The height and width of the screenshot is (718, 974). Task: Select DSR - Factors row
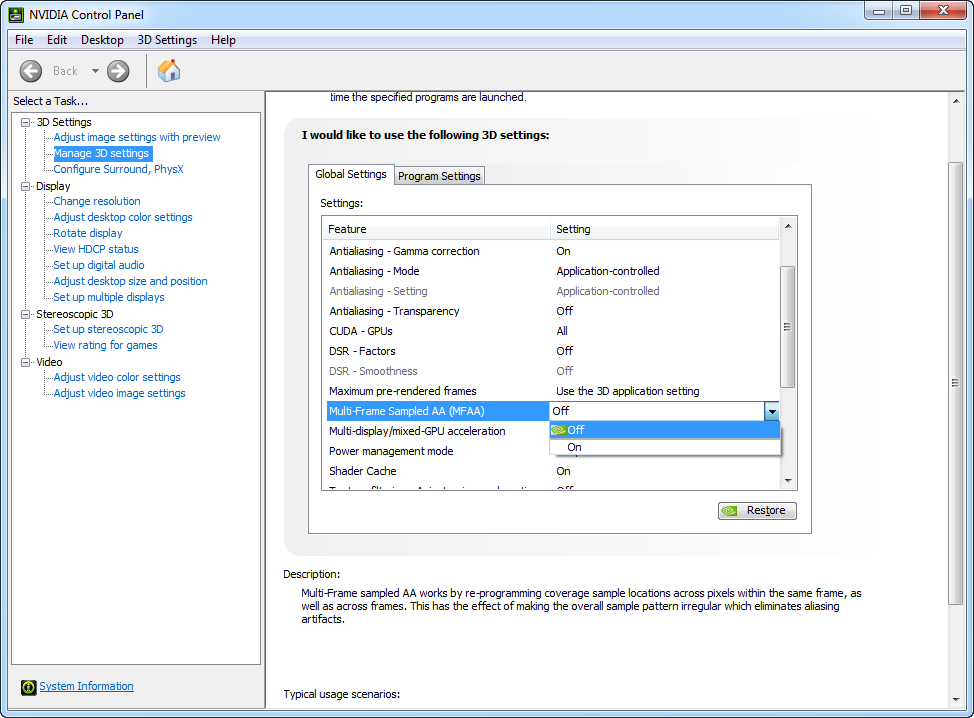point(552,351)
